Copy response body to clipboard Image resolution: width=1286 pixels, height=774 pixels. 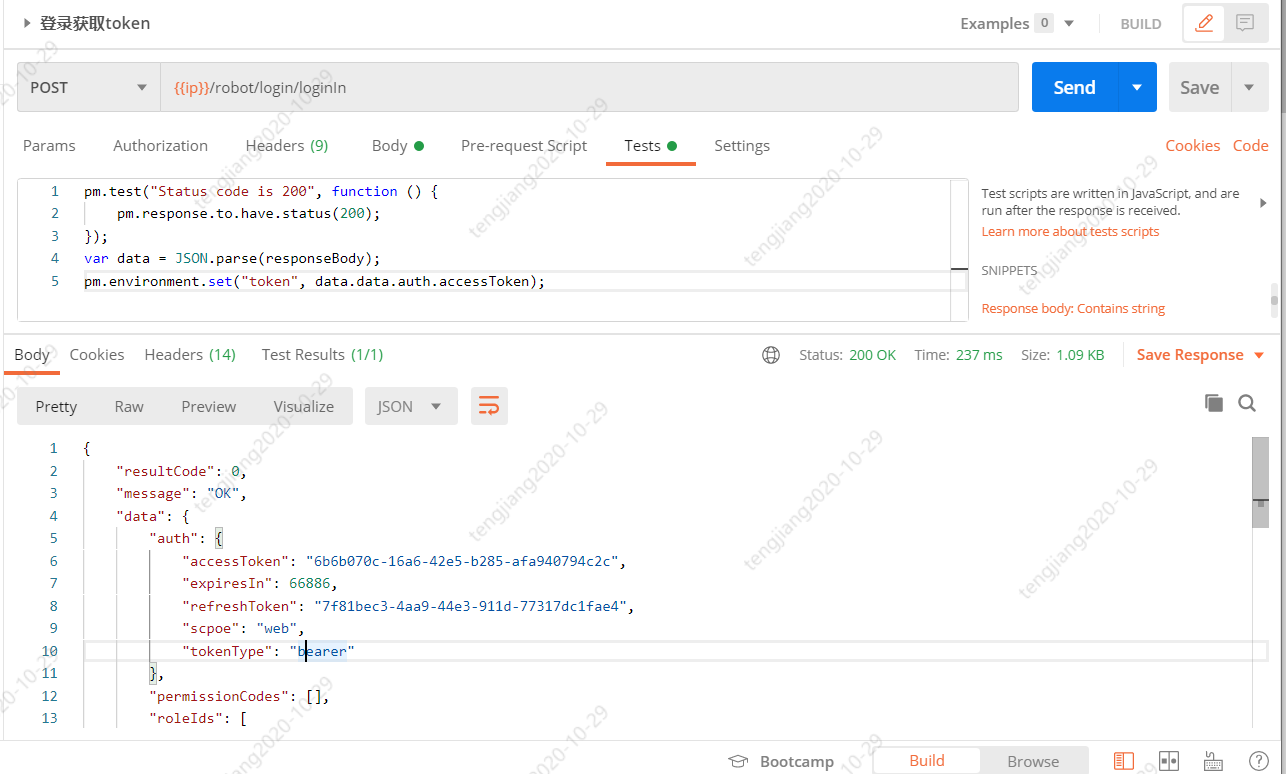click(1214, 403)
